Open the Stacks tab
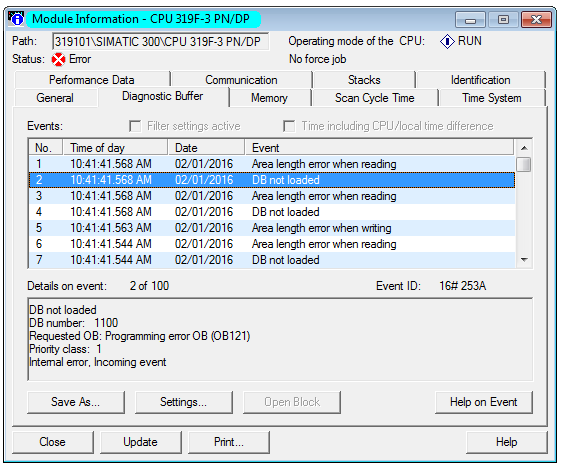This screenshot has height=468, width=562. click(x=364, y=80)
